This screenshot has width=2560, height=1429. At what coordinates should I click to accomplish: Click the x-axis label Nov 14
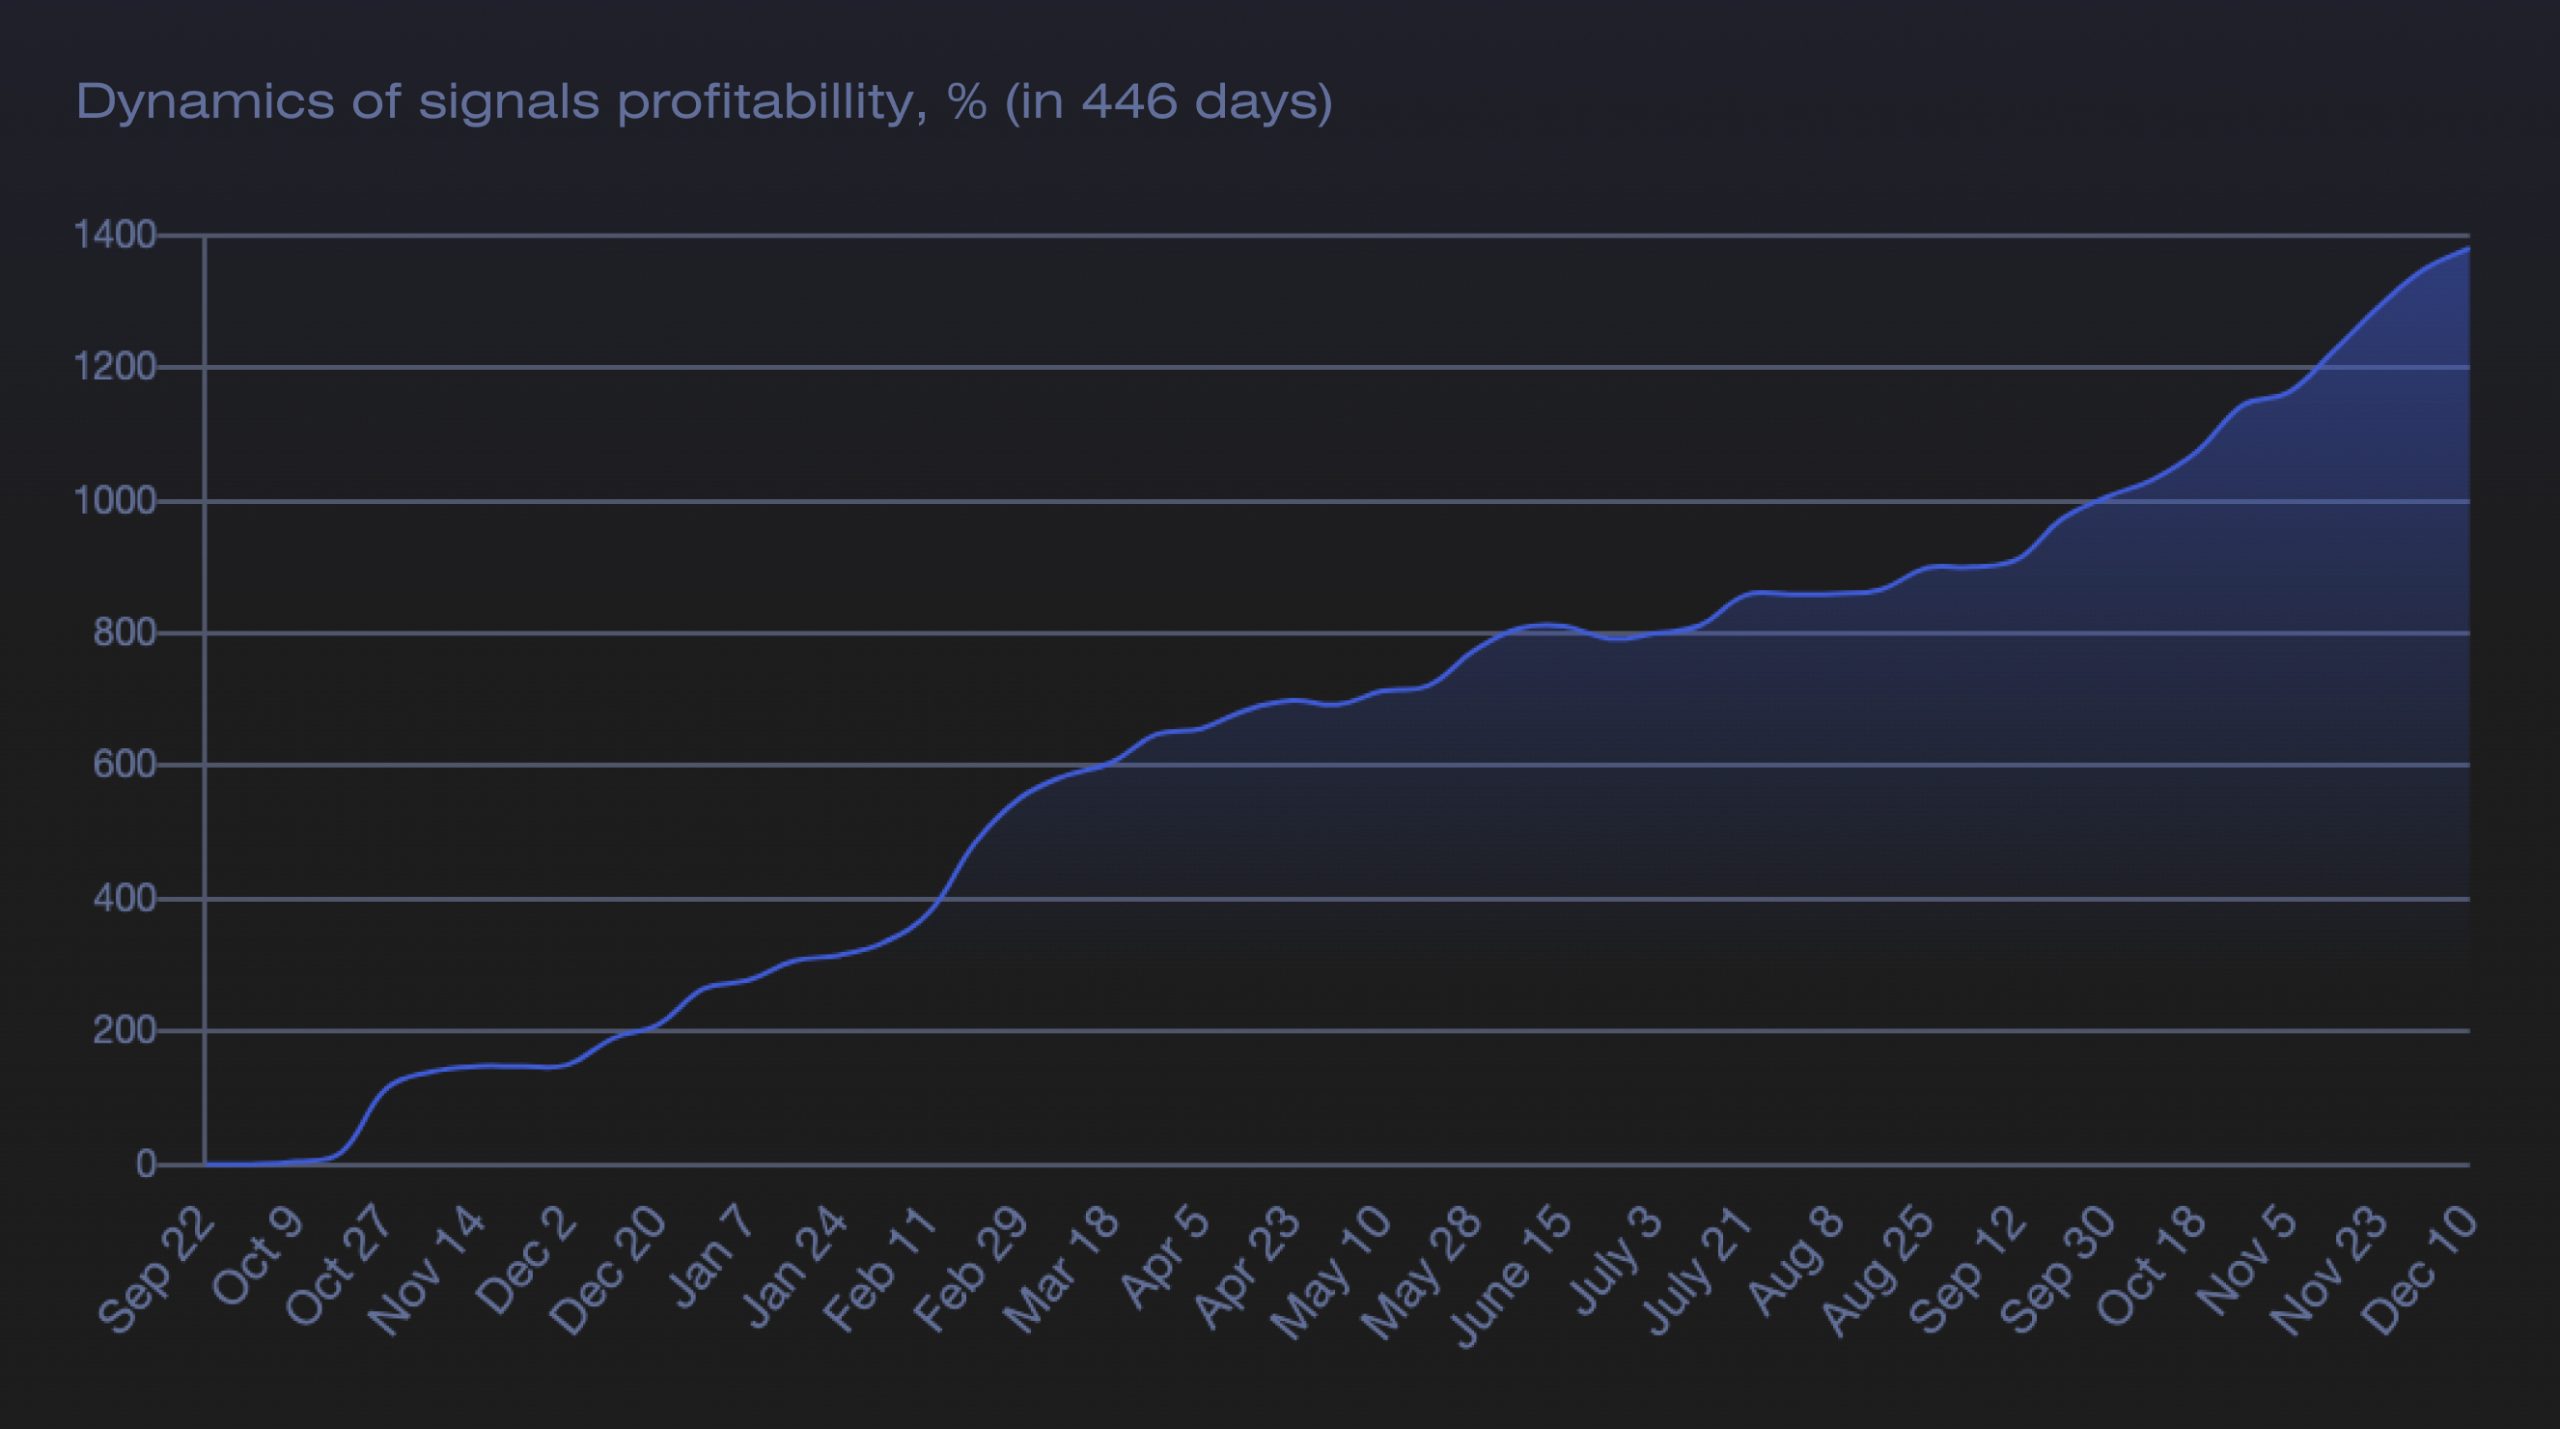[x=428, y=1271]
